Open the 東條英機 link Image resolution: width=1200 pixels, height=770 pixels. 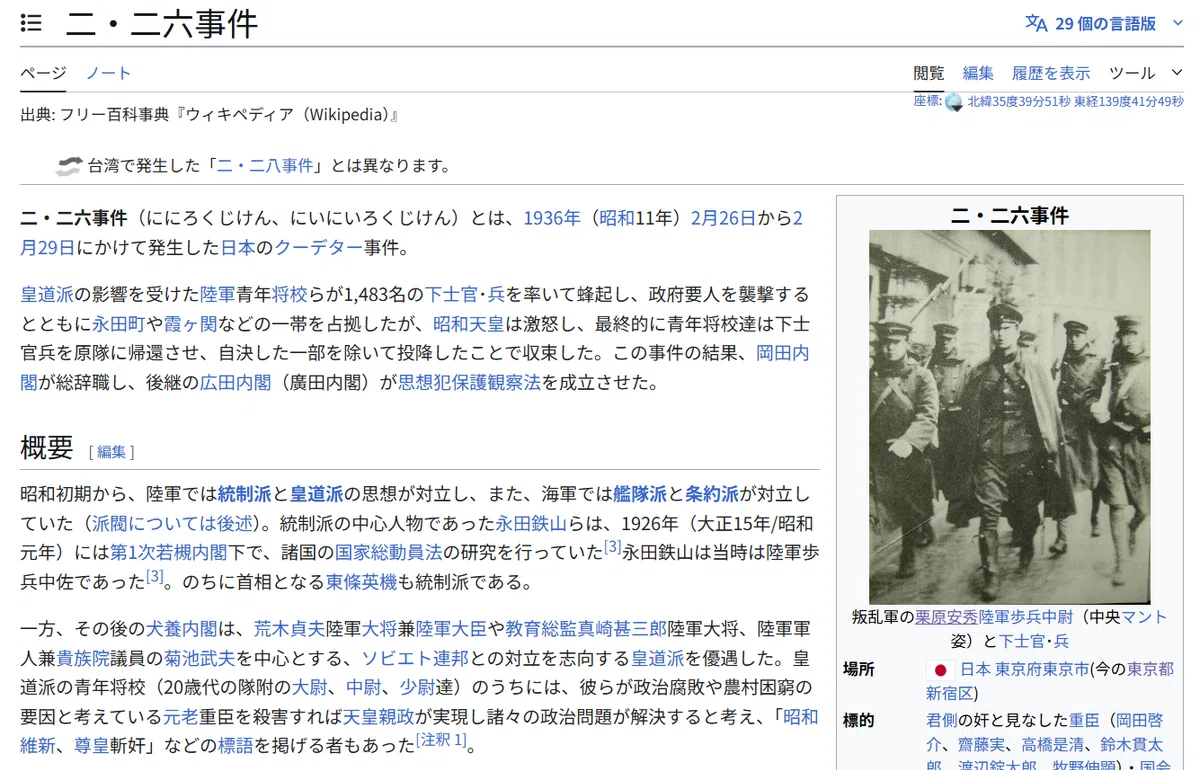pos(362,581)
